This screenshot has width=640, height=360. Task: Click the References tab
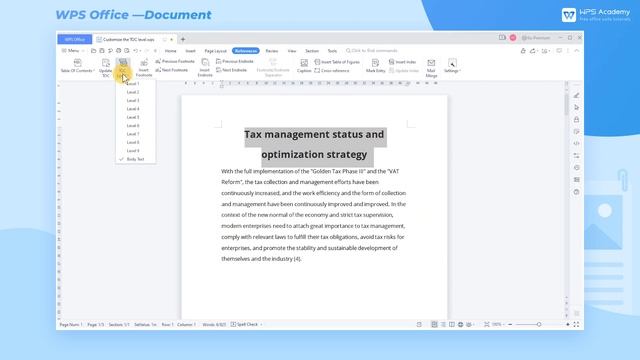[246, 51]
